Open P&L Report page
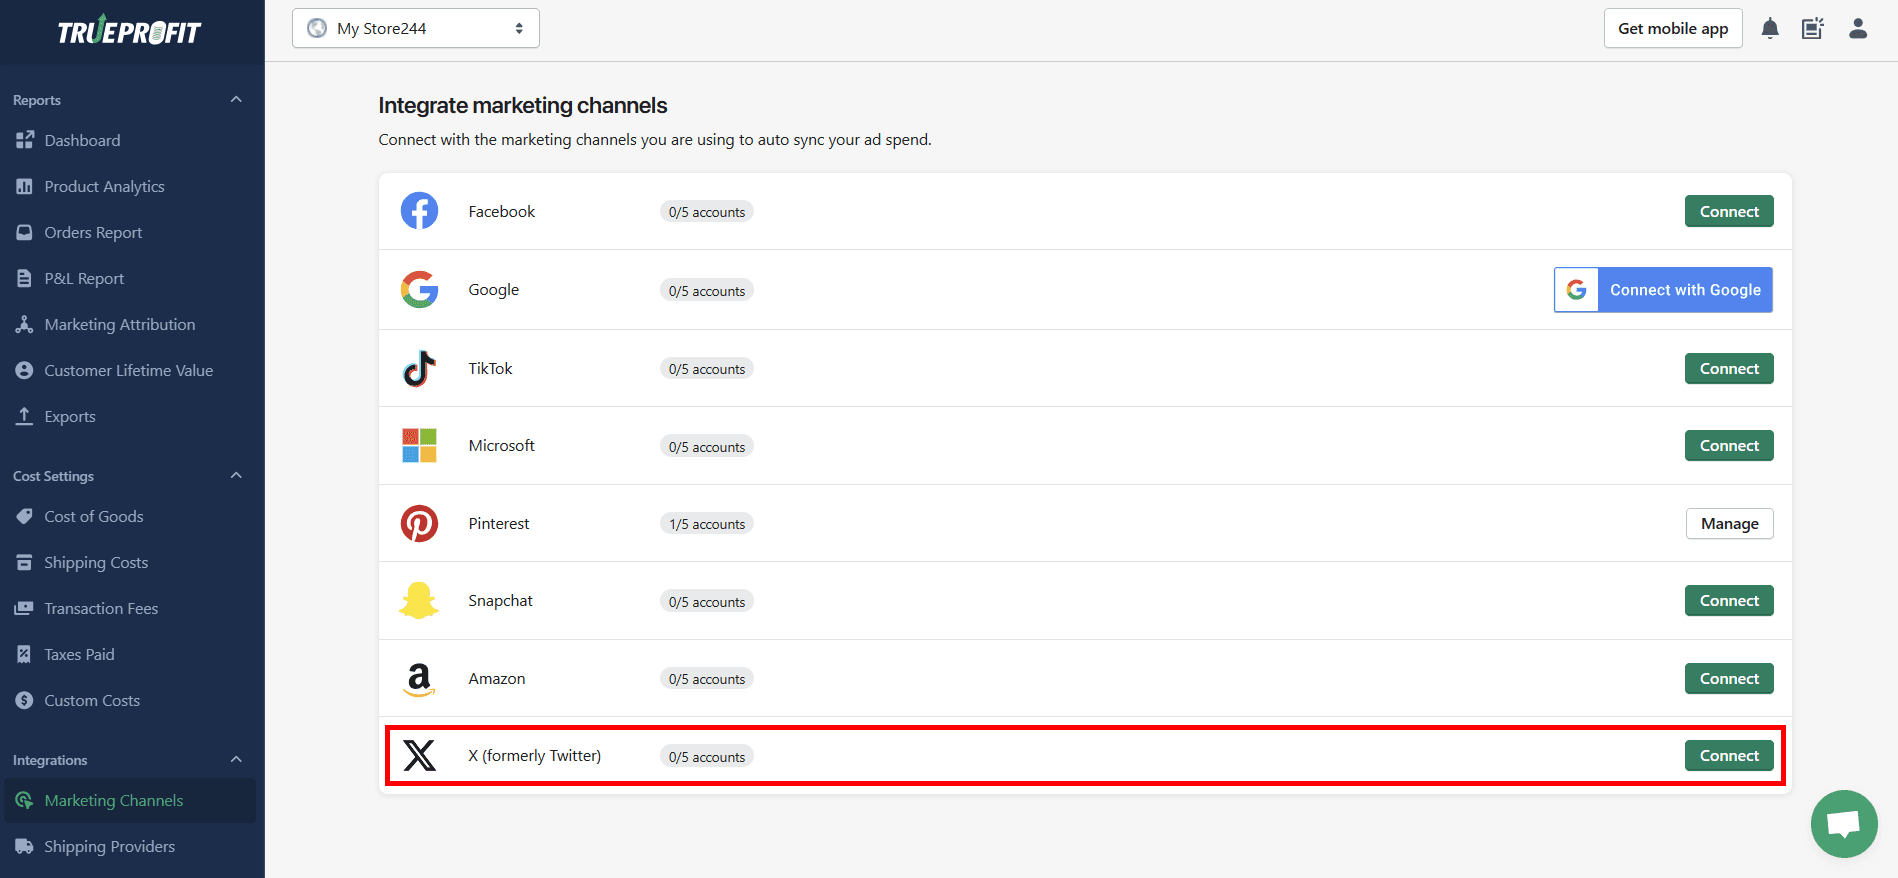 [84, 278]
